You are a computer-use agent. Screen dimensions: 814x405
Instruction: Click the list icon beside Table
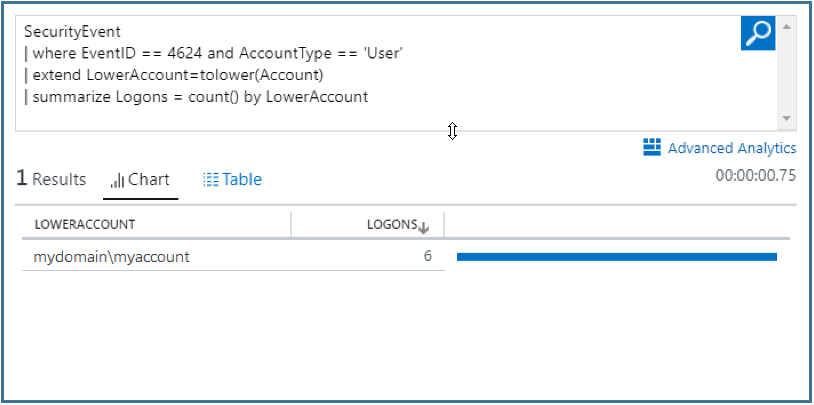pos(210,180)
